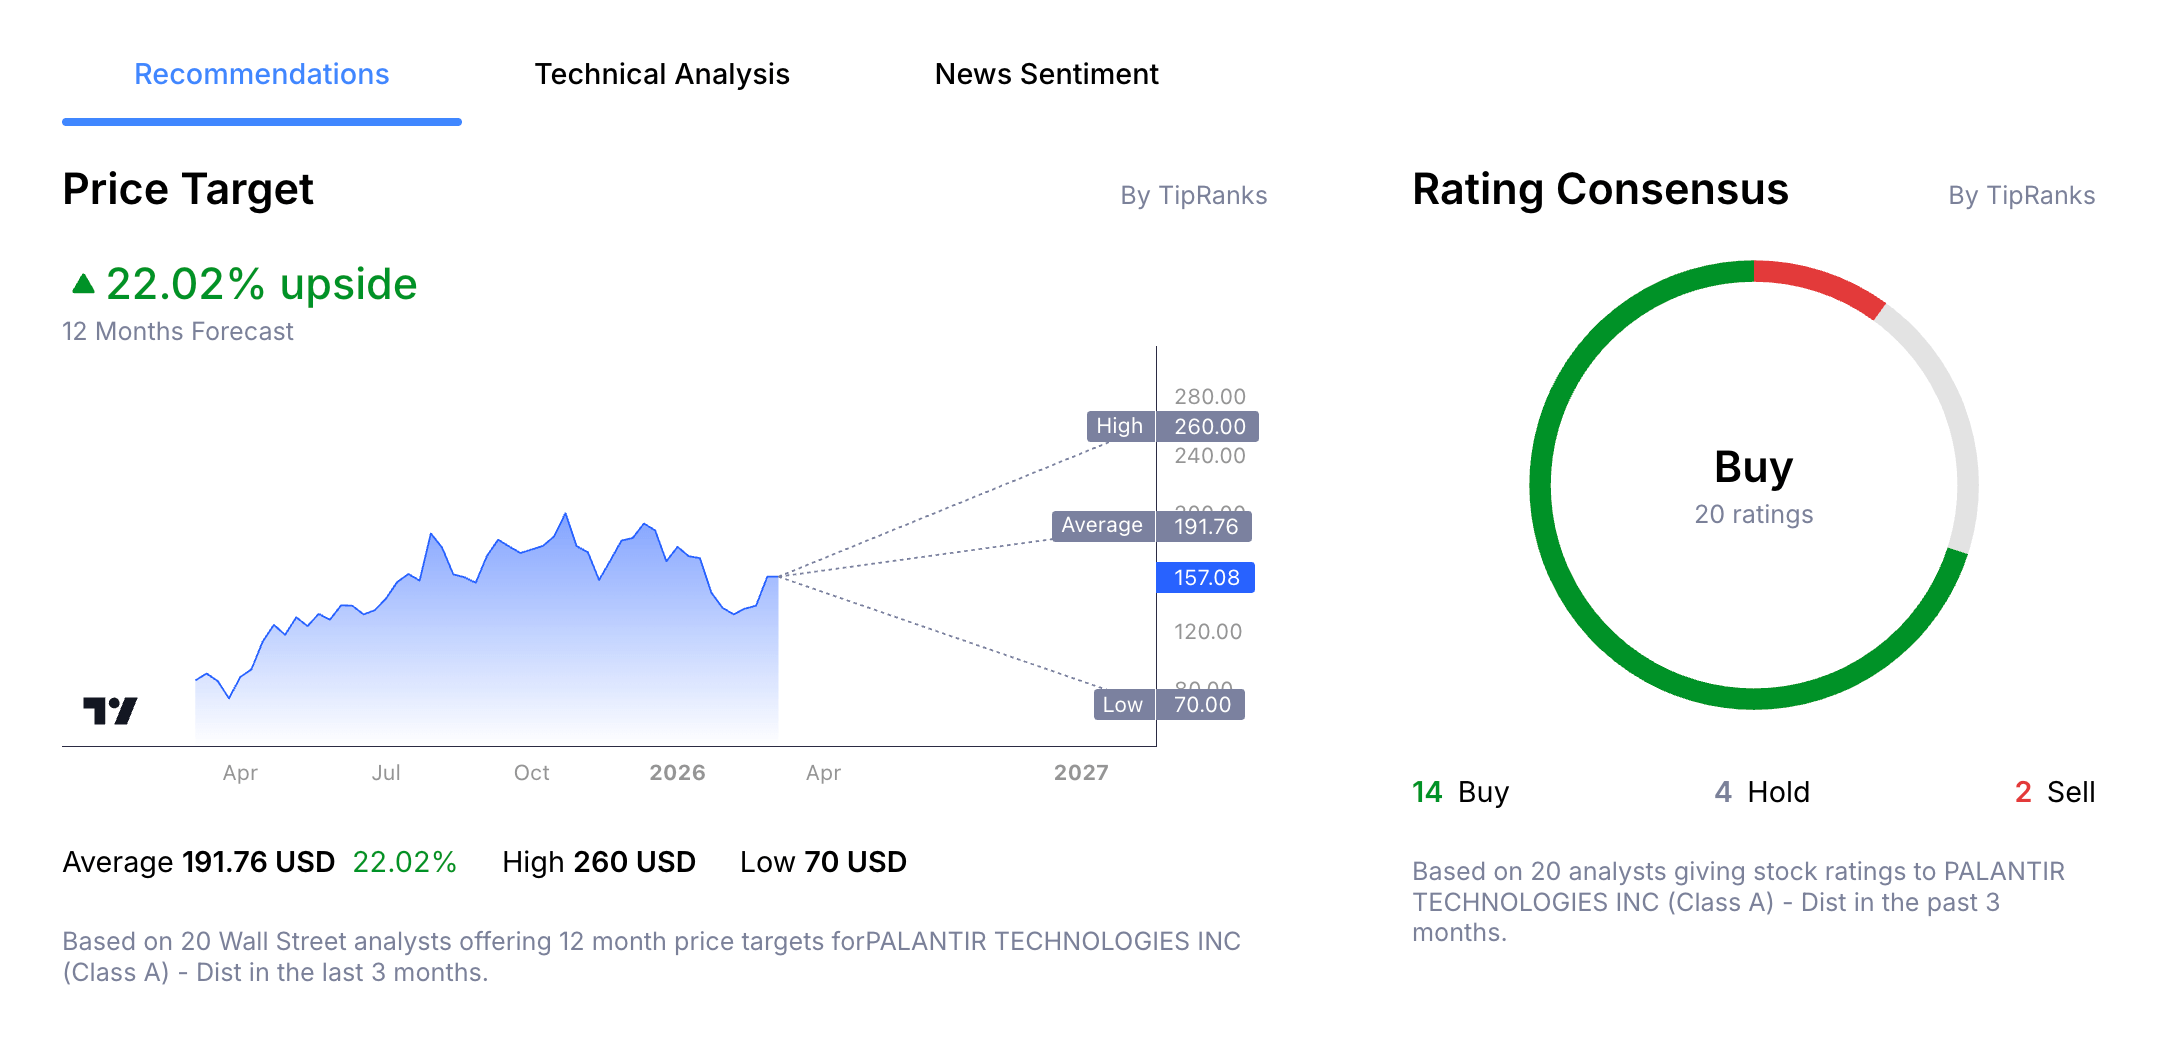Click the 'By TipRanks' link under Price Target
The image size is (2182, 1038).
coord(1193,195)
